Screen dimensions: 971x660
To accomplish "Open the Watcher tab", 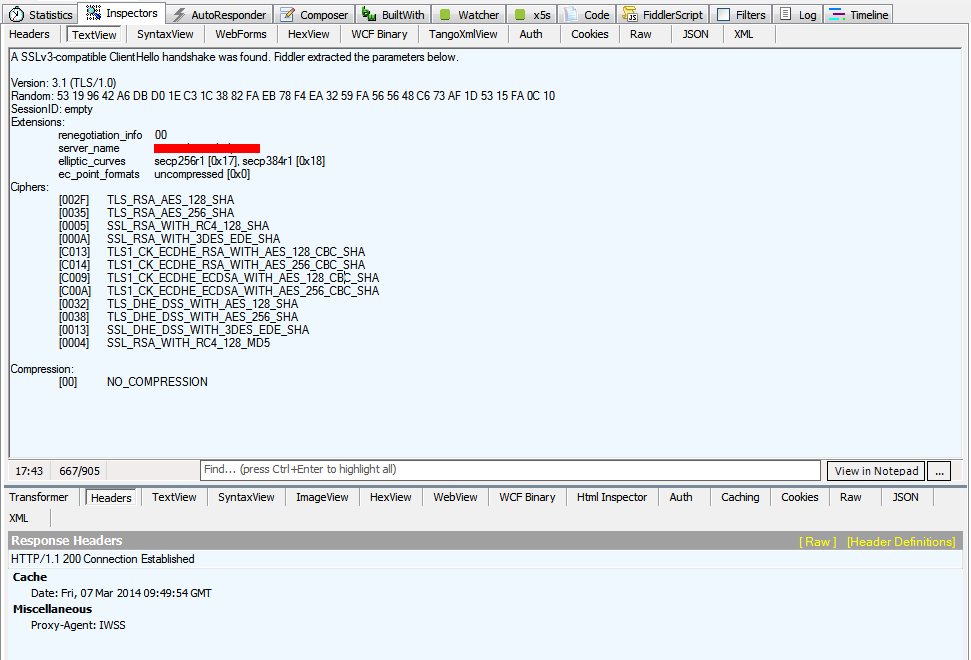I will tap(468, 15).
